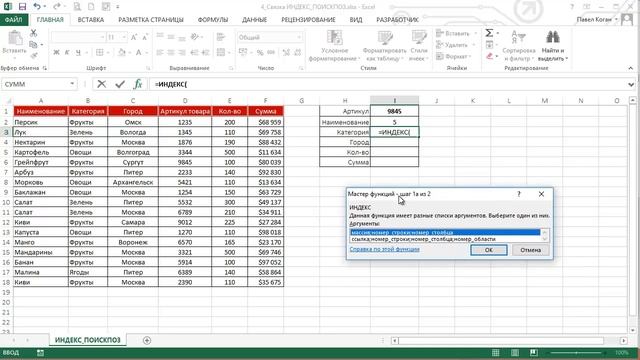Switch to Page Layout view in status bar

[x=515, y=353]
